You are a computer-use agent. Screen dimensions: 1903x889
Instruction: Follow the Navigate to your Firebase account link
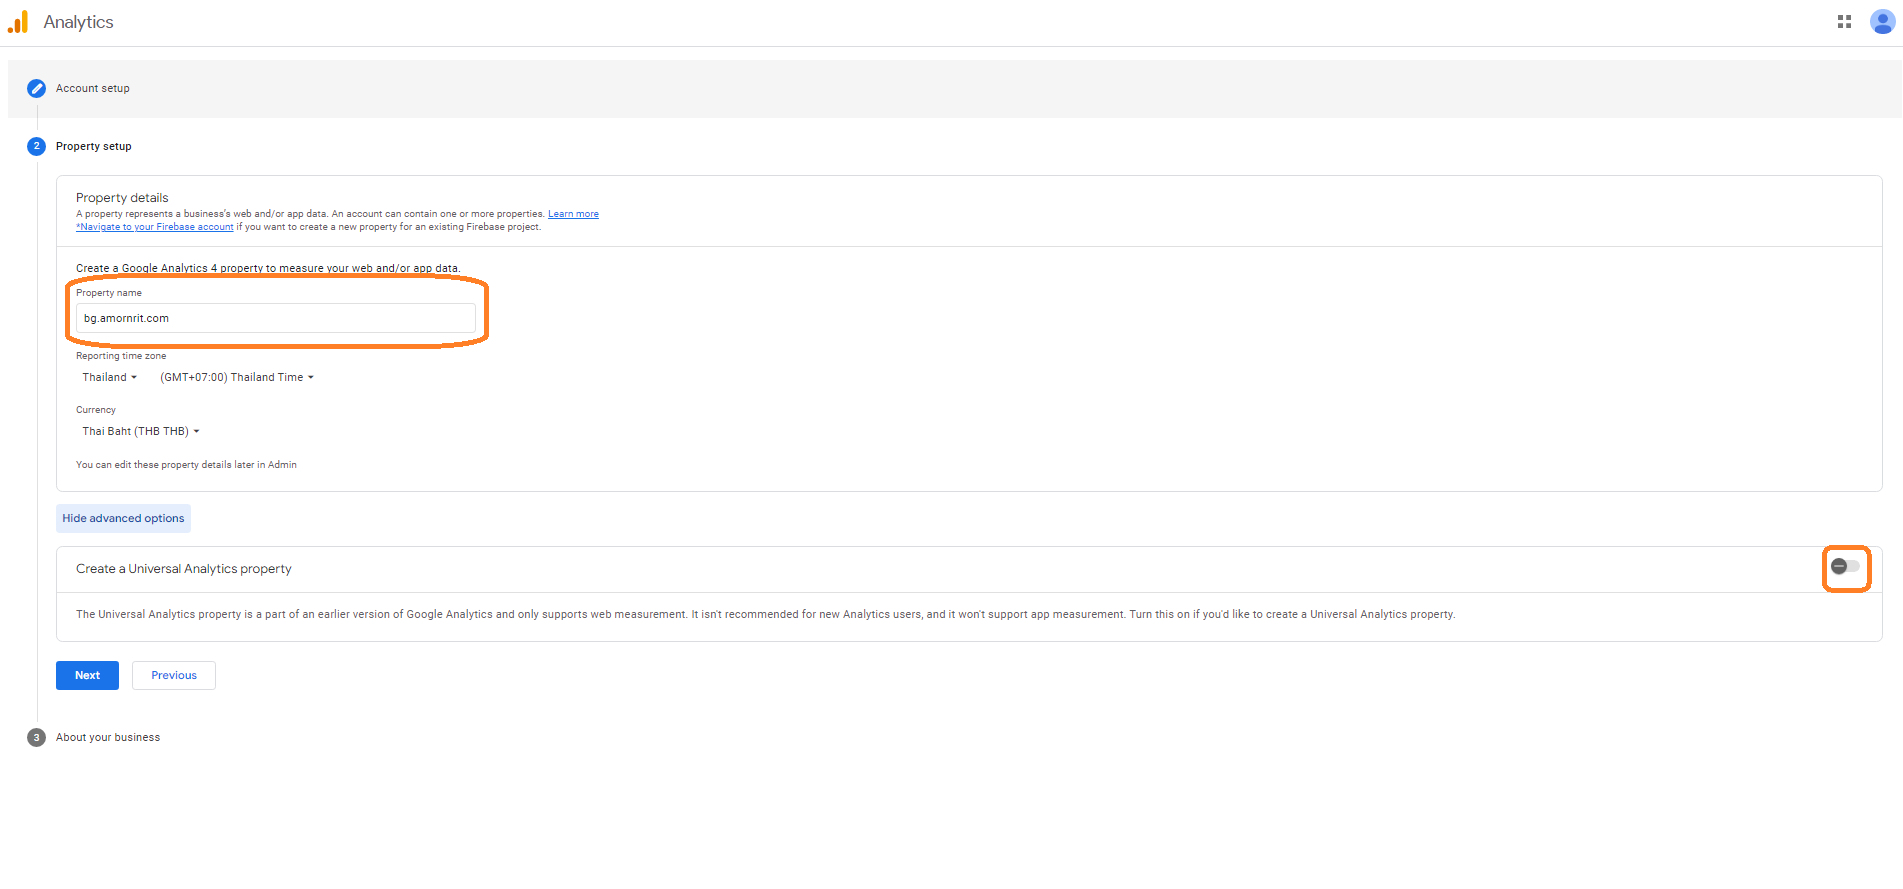(x=155, y=227)
